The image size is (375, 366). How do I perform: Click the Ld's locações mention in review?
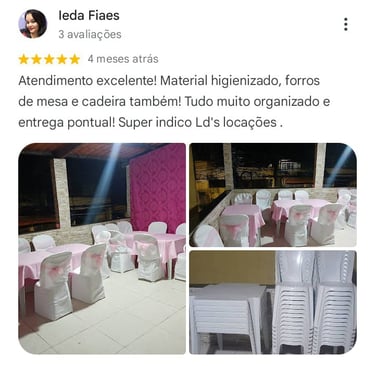[x=235, y=122]
